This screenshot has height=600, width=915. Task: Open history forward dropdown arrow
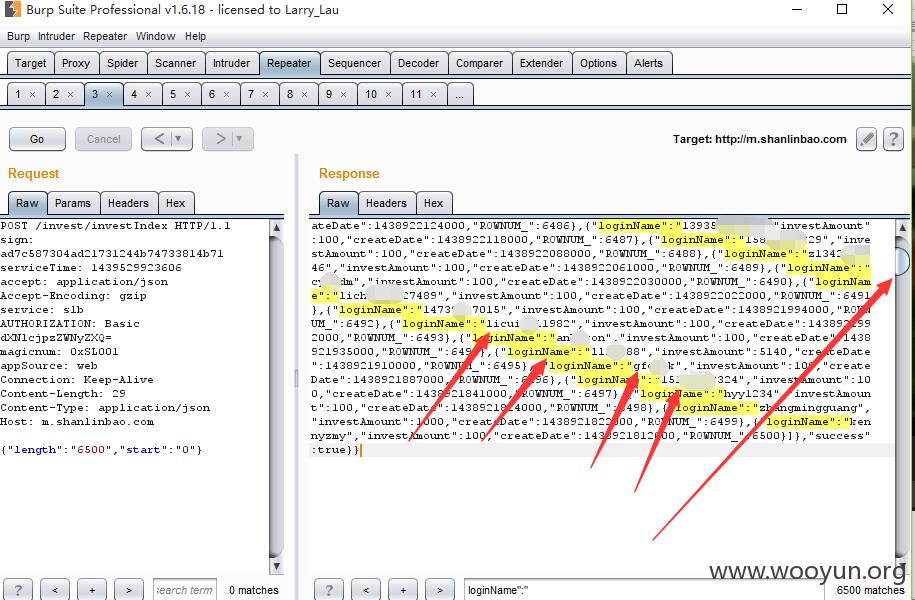point(239,139)
